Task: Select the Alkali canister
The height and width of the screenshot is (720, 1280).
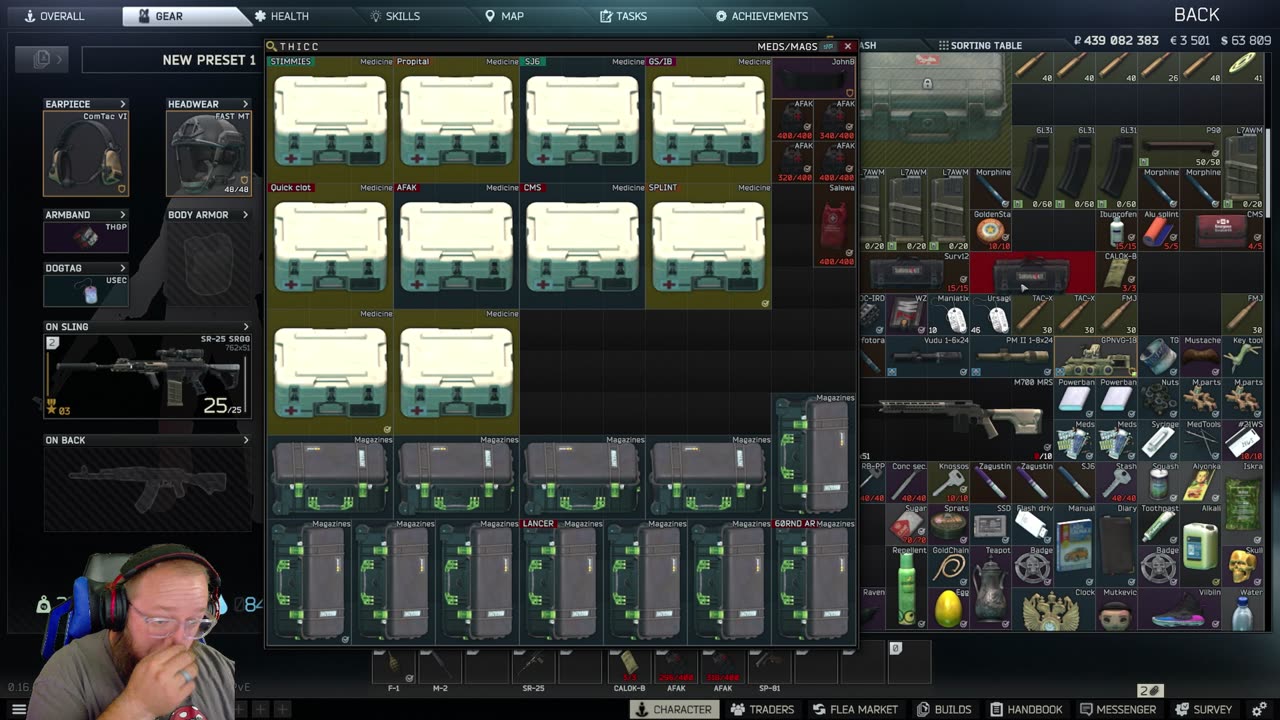Action: click(x=1200, y=546)
